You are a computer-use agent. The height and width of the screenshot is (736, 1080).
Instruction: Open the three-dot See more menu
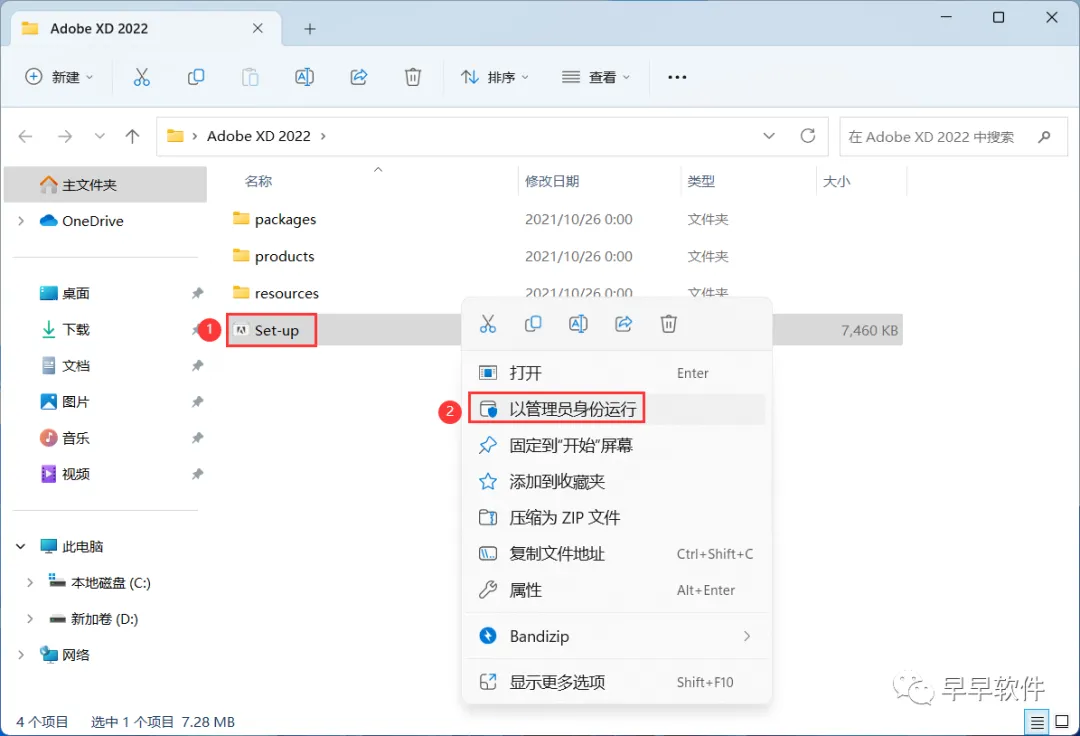click(677, 77)
